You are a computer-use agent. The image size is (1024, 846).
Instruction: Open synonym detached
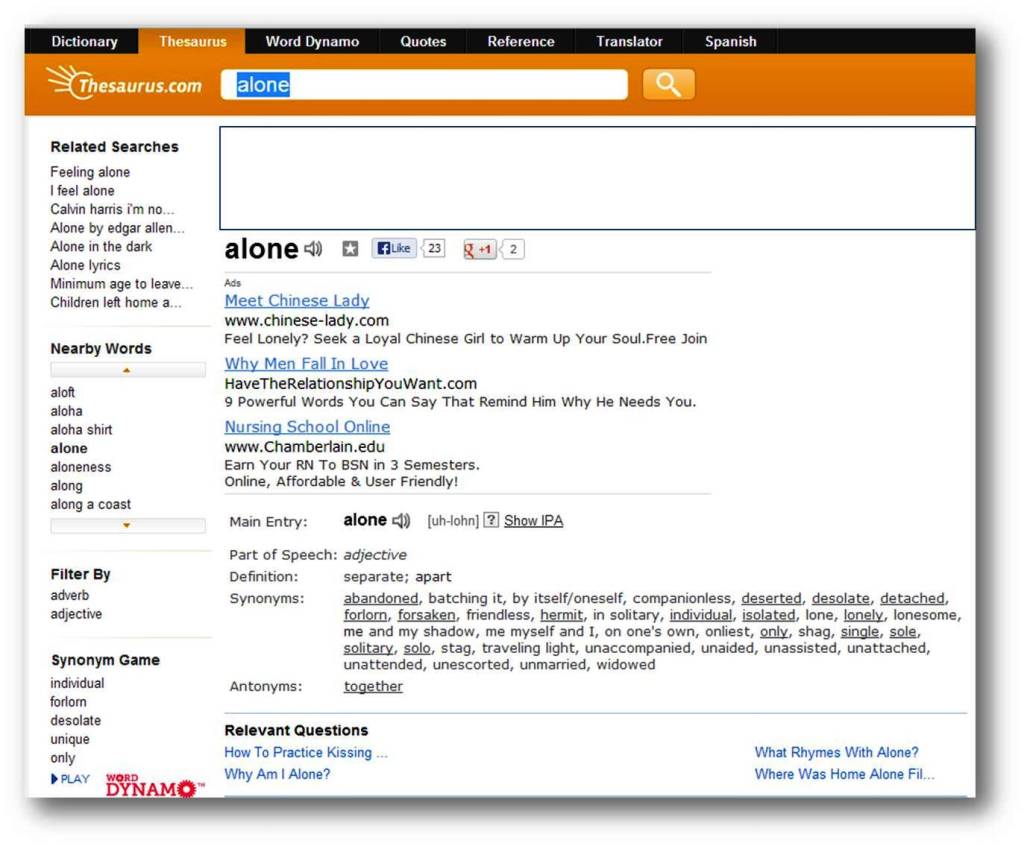coord(912,598)
